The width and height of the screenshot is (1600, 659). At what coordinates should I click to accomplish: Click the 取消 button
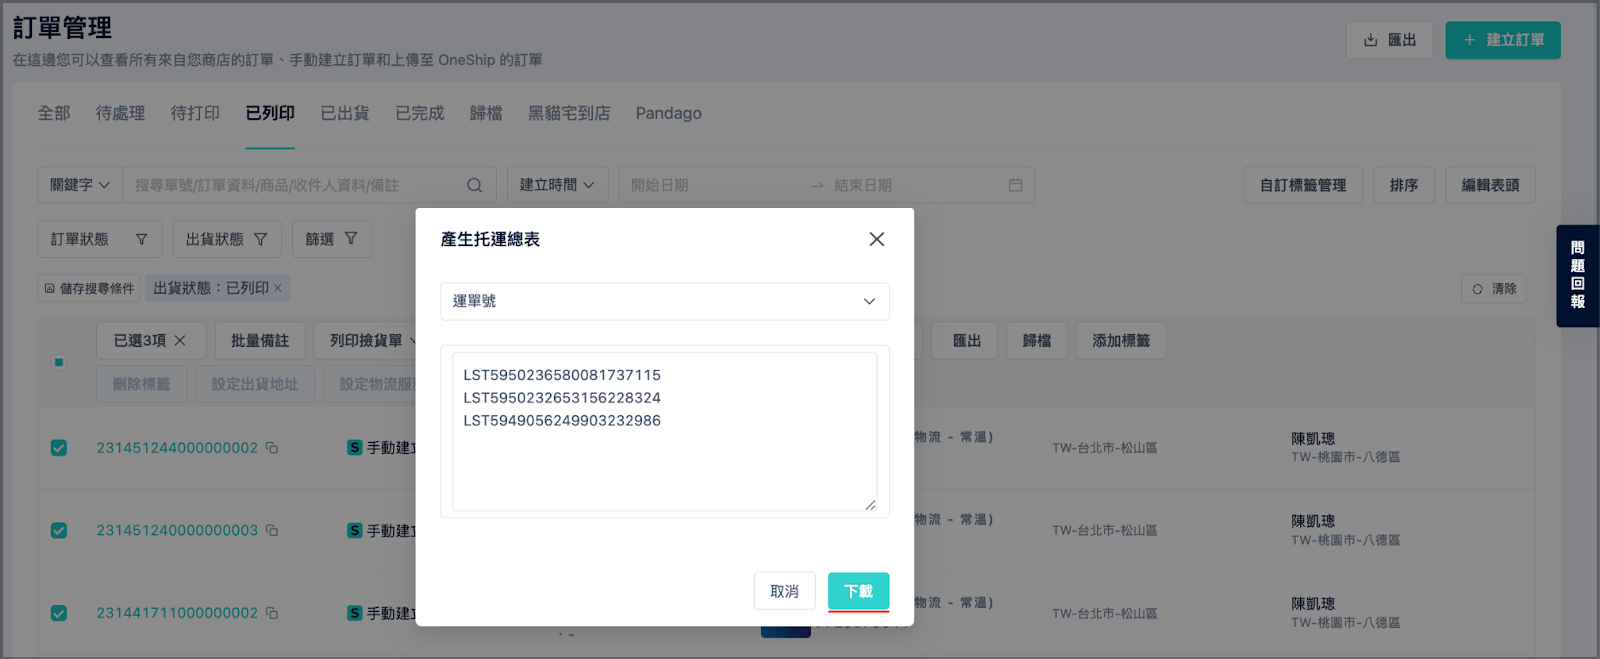[784, 591]
